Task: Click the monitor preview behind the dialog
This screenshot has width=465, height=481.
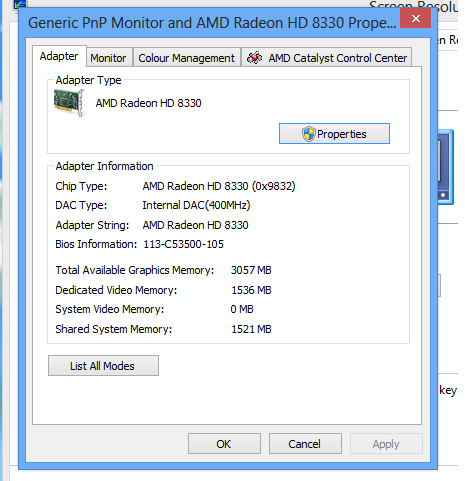Action: pos(446,167)
